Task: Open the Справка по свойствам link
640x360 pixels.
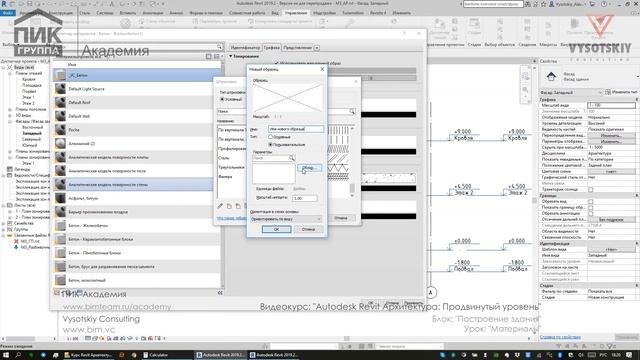Action: [560, 337]
